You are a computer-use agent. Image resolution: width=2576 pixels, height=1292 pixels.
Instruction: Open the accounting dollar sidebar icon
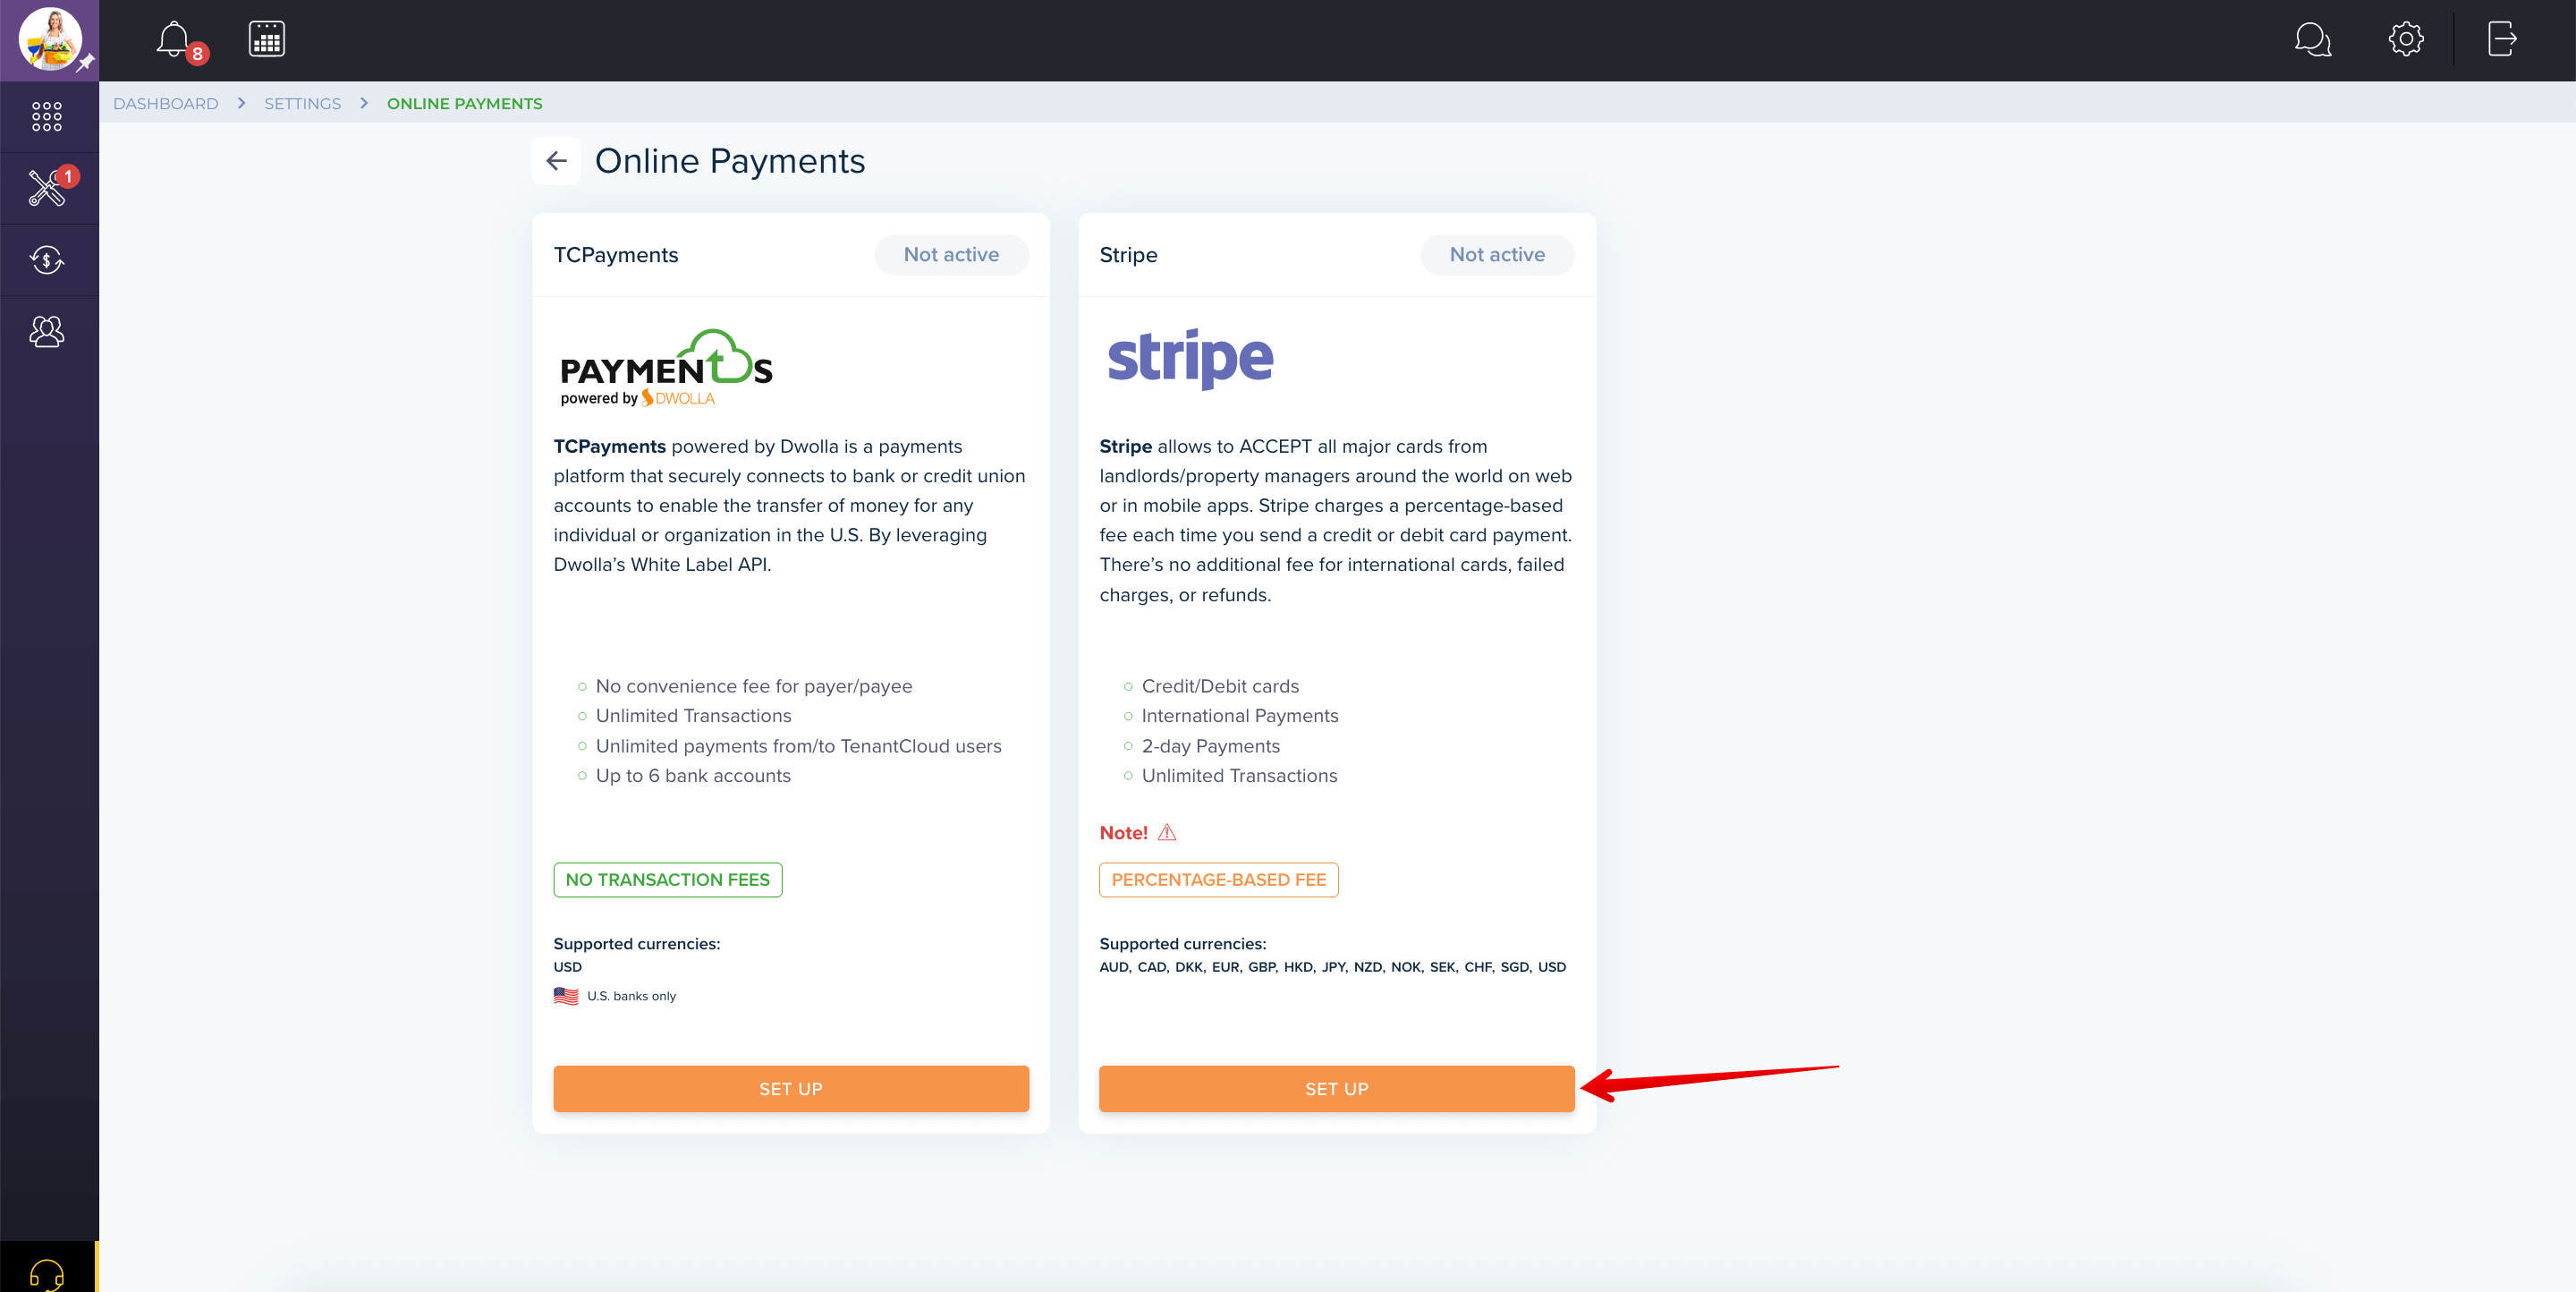pos(47,260)
